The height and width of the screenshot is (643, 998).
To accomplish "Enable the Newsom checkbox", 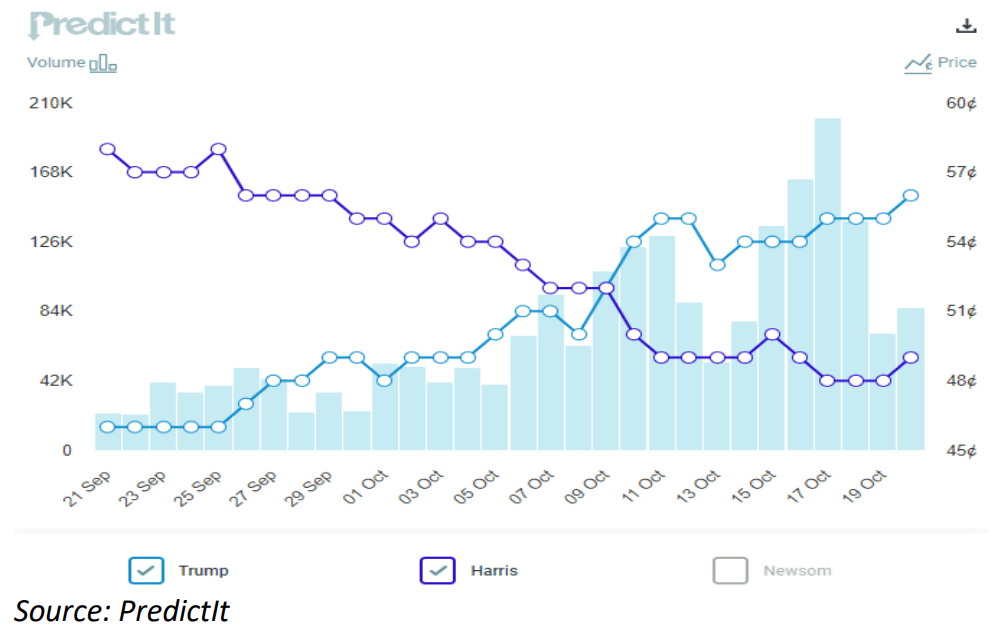I will point(730,570).
